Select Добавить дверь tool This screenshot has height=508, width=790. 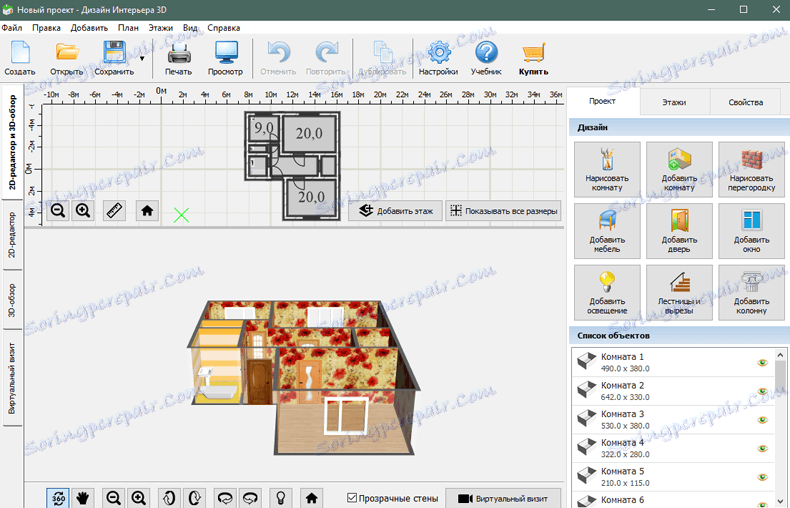679,231
